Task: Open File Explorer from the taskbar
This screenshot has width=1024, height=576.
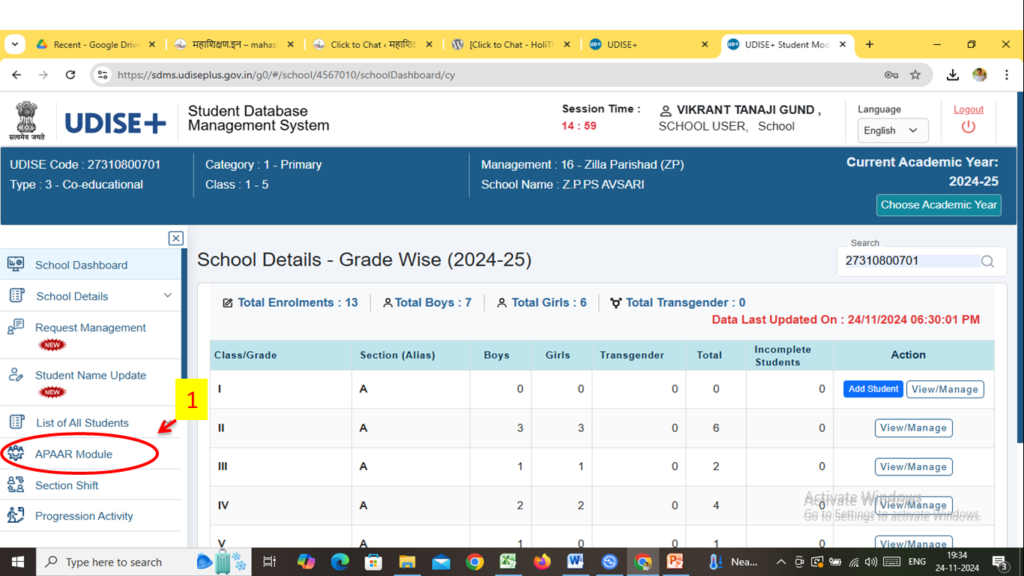Action: [407, 562]
